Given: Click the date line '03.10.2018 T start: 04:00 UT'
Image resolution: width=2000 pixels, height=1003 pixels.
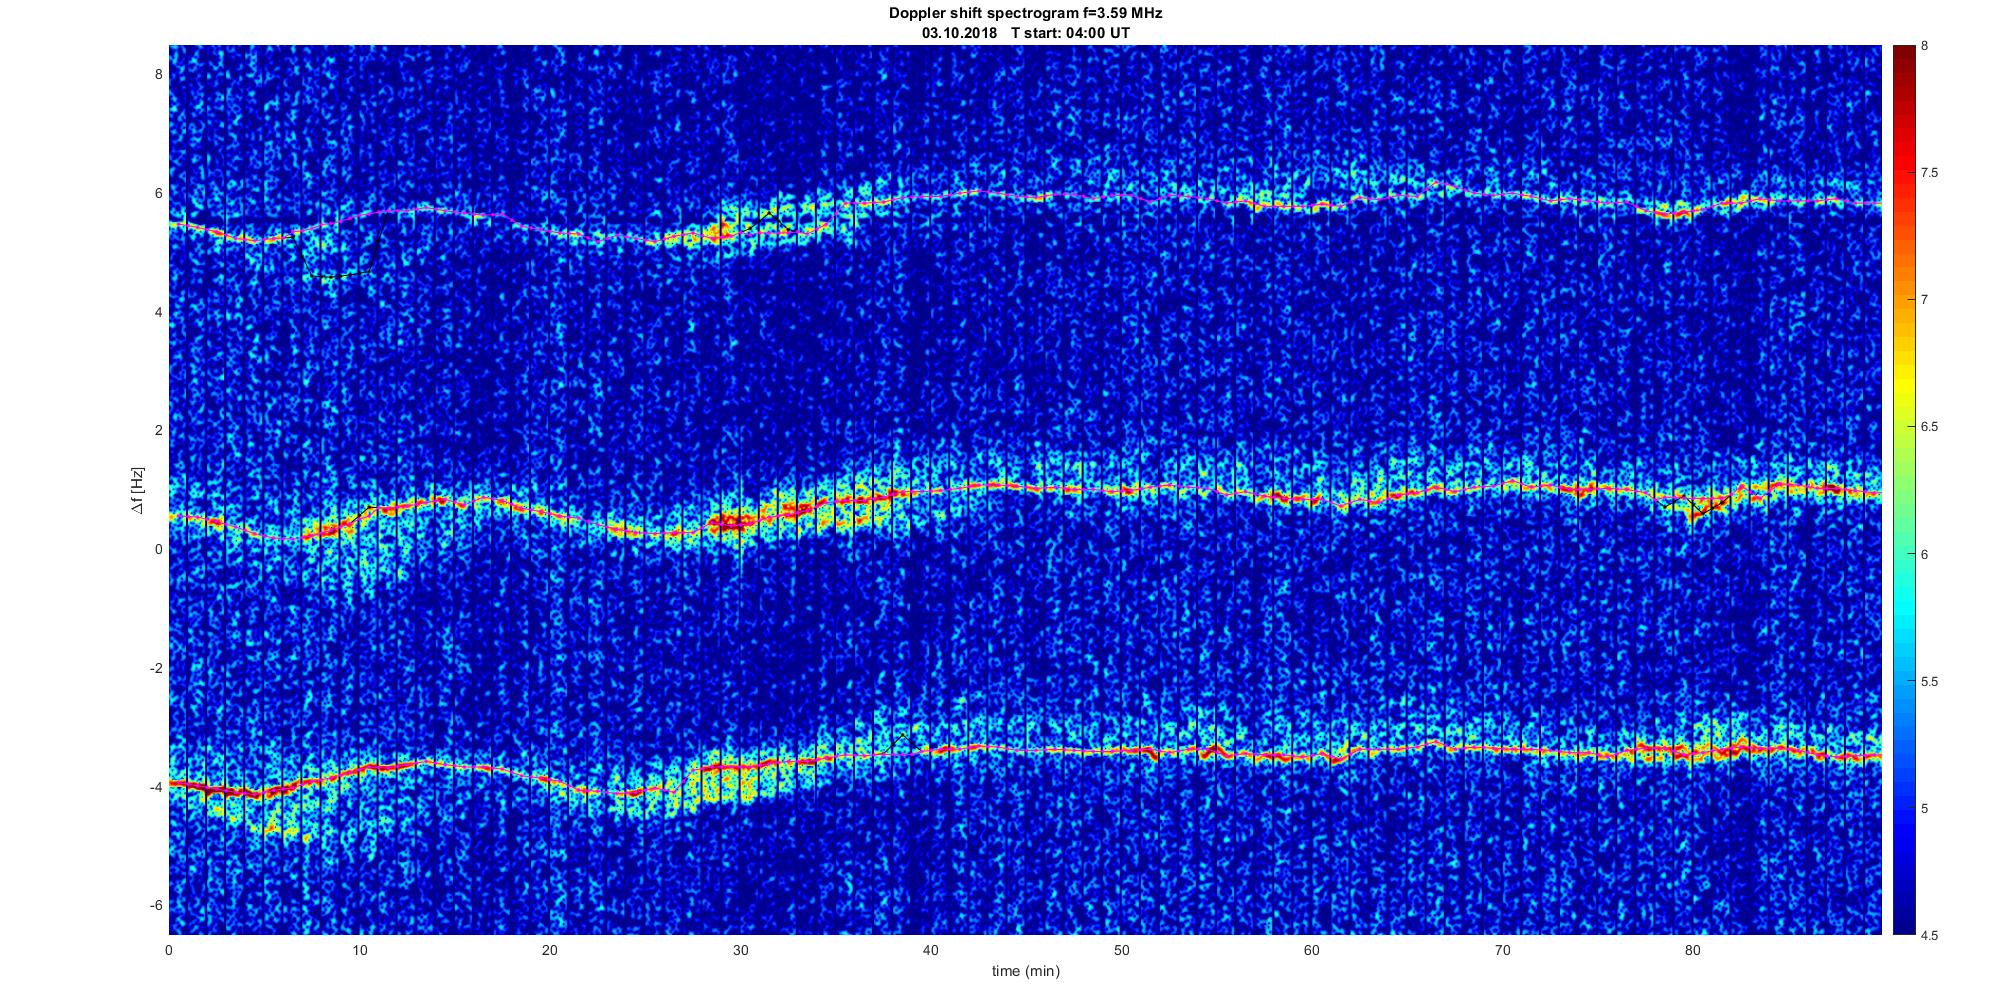Looking at the screenshot, I should [1026, 33].
